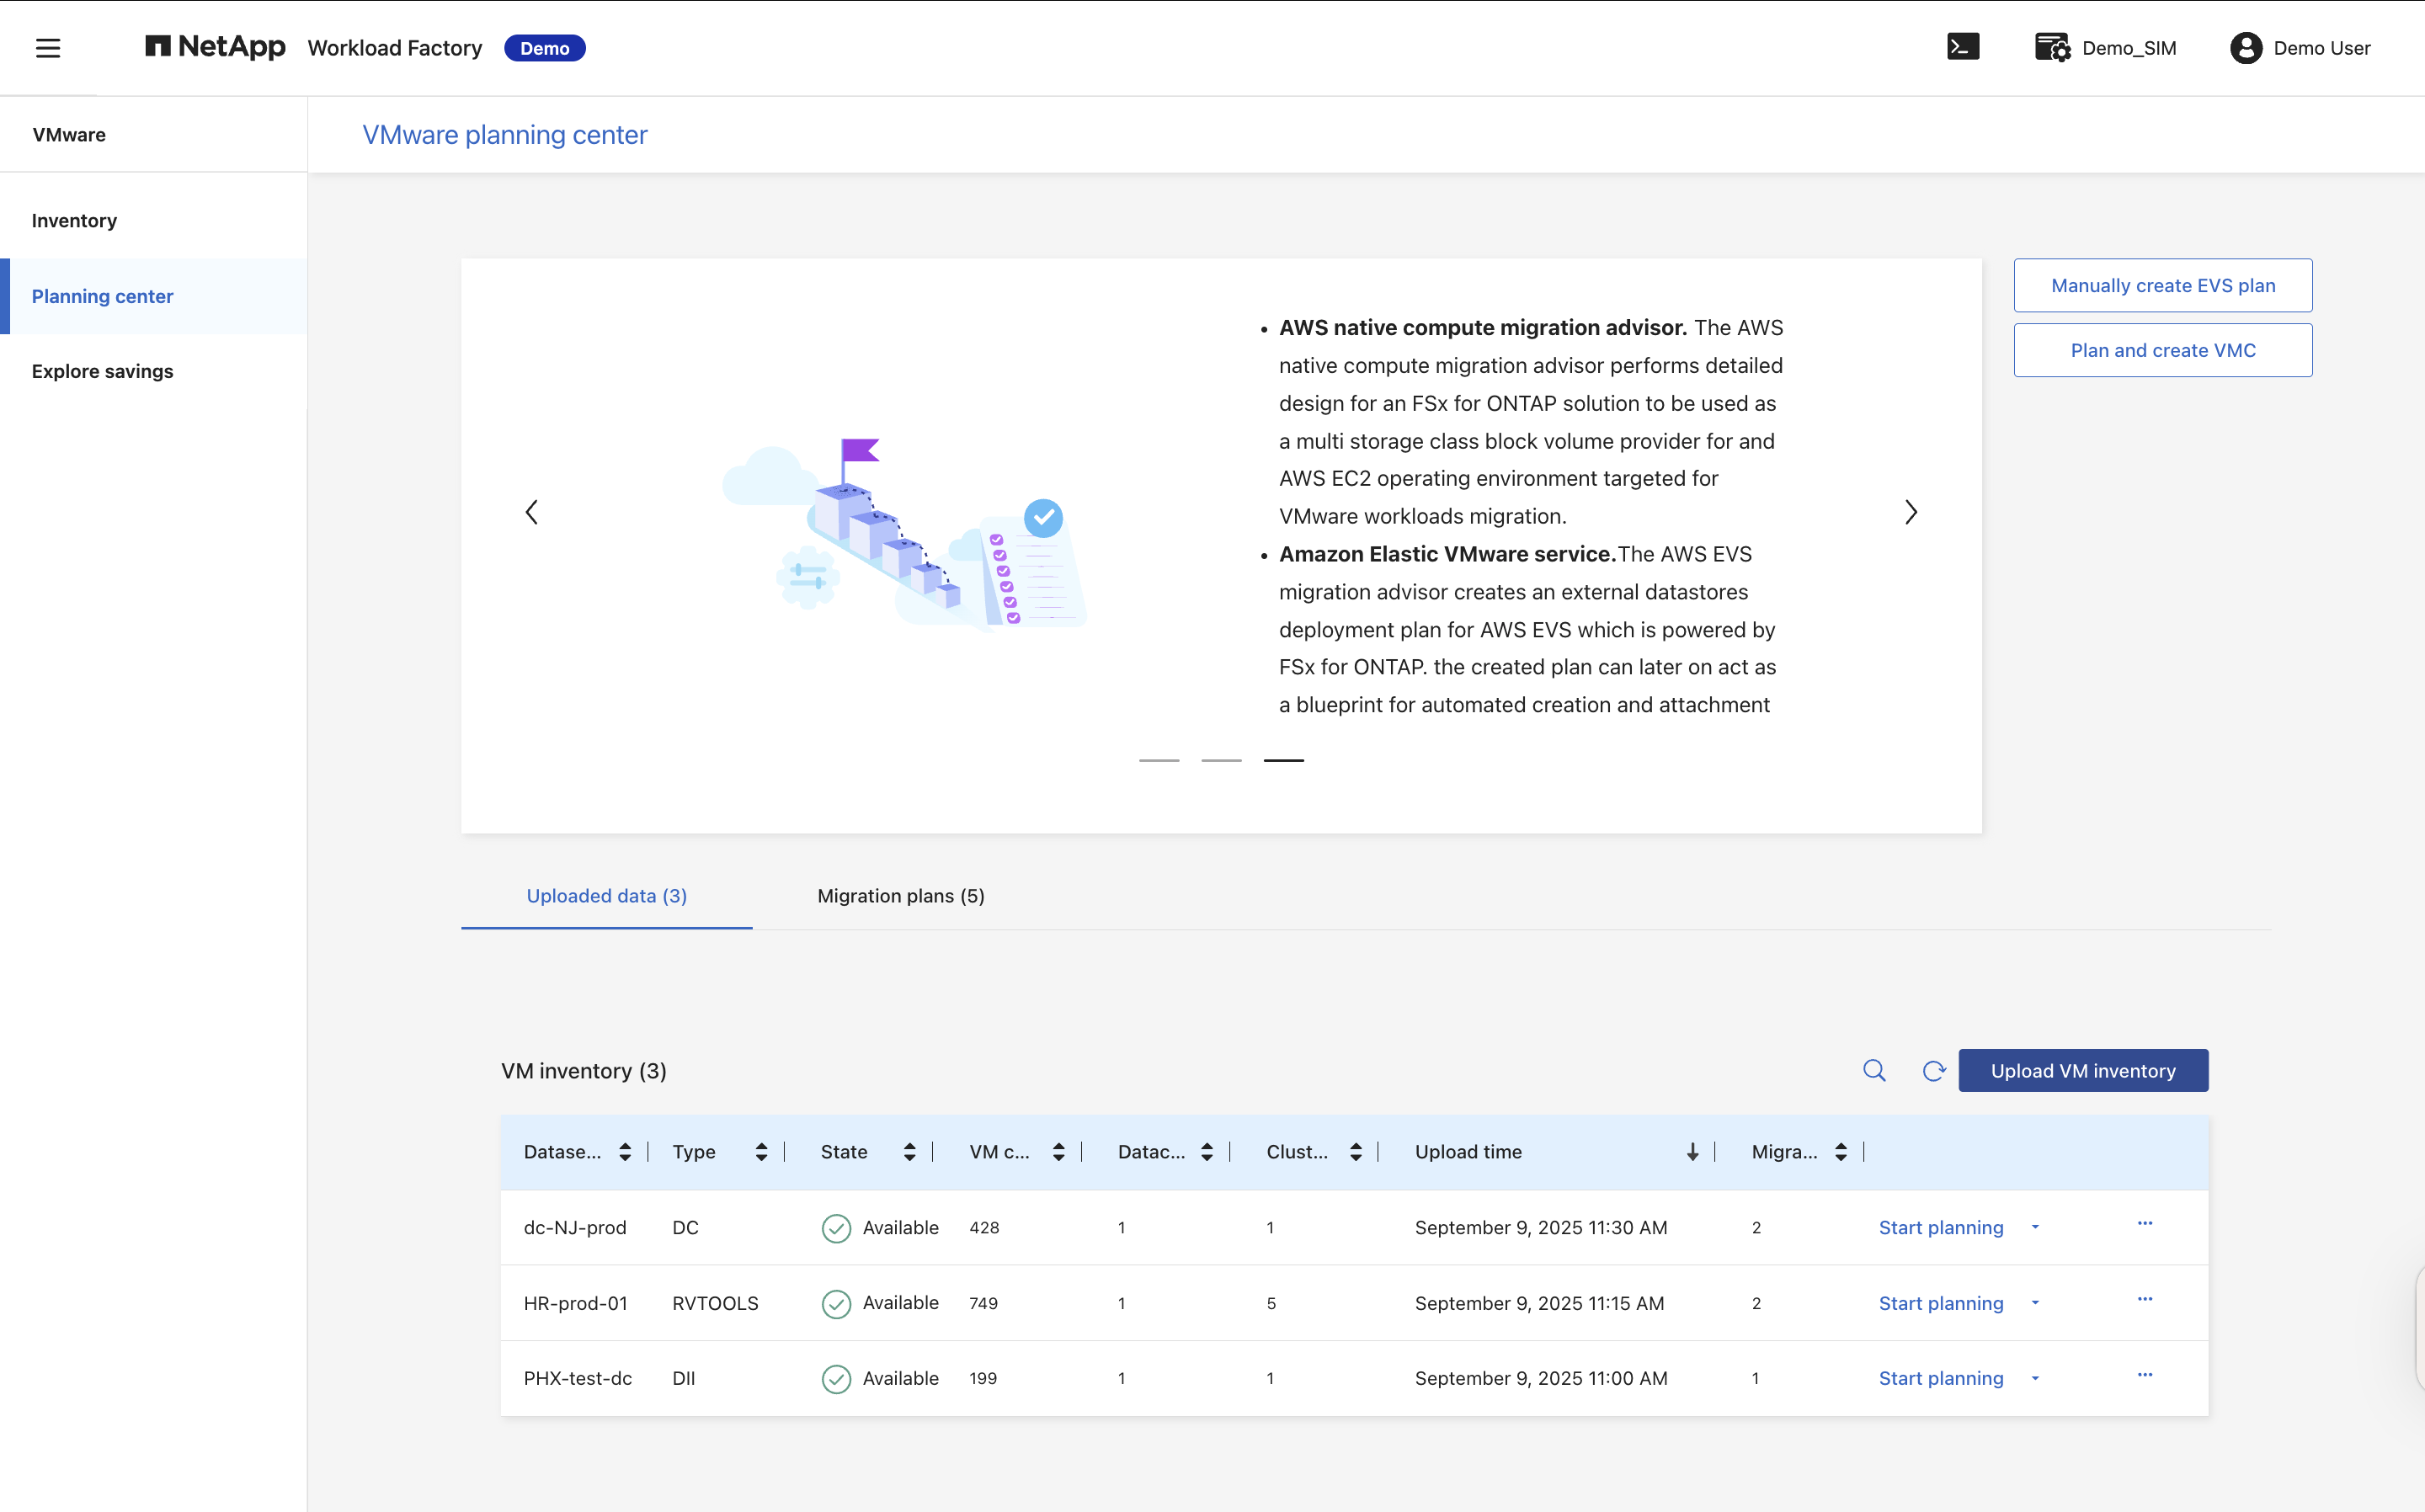Expand Start planning dropdown for dc-NJ-prod
2425x1512 pixels.
(2035, 1227)
